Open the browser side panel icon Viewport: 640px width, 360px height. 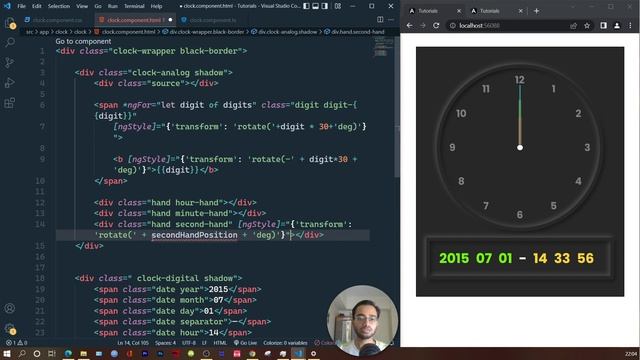pyautogui.click(x=603, y=25)
